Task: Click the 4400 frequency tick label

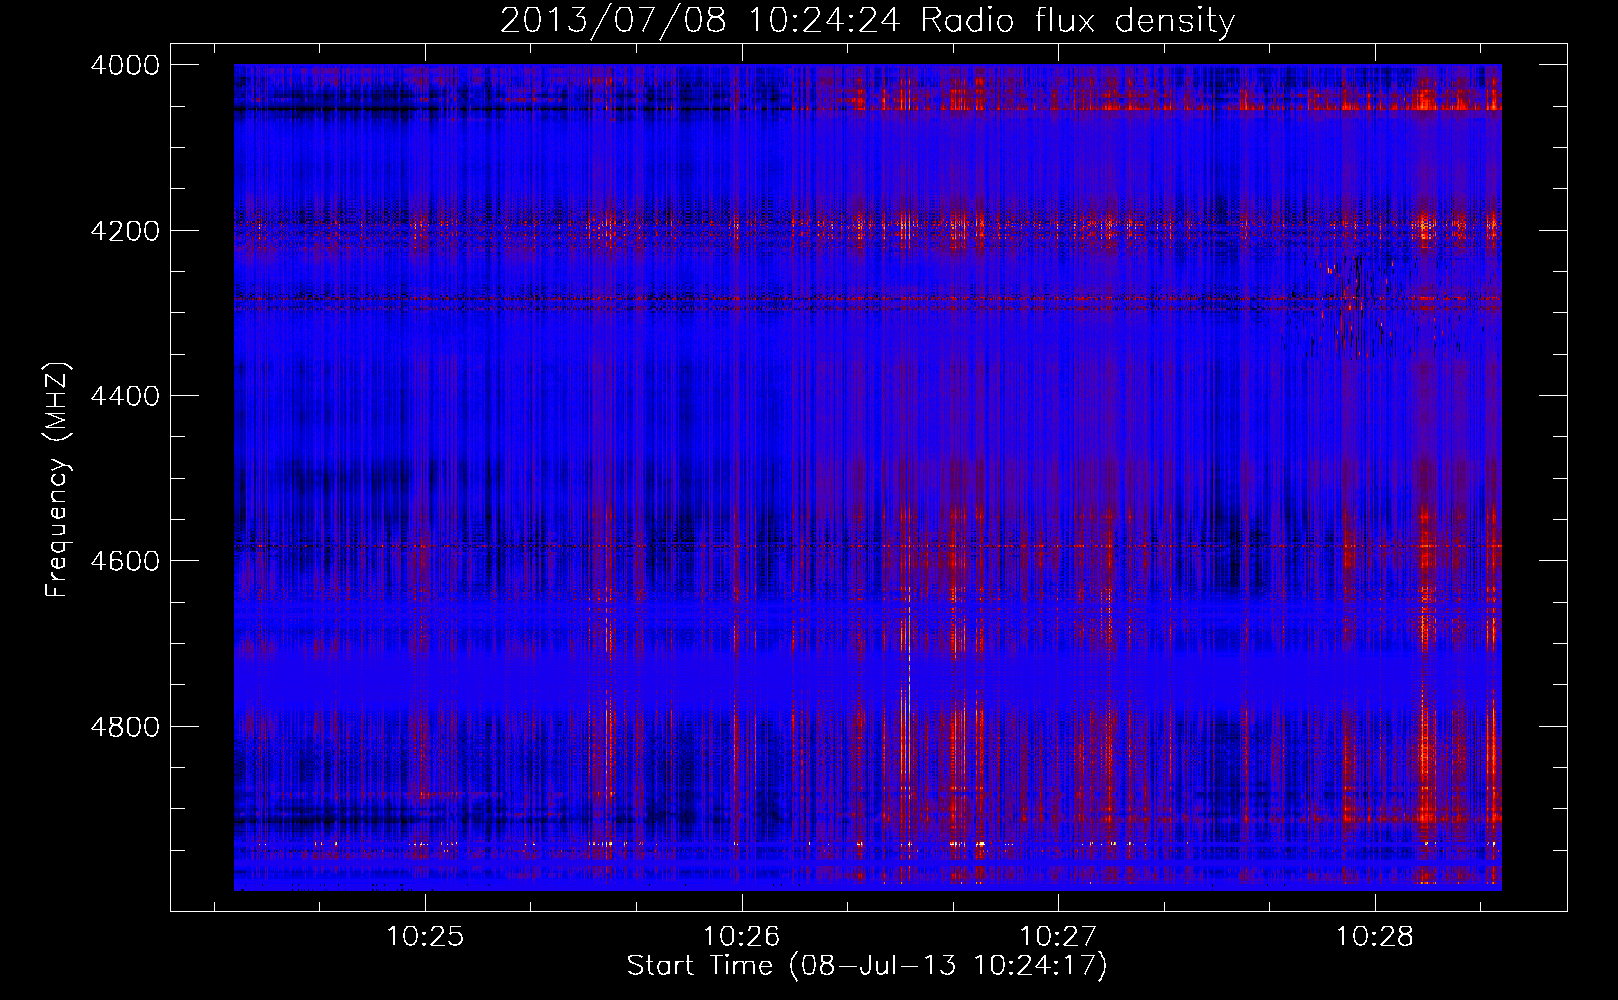Action: click(125, 396)
